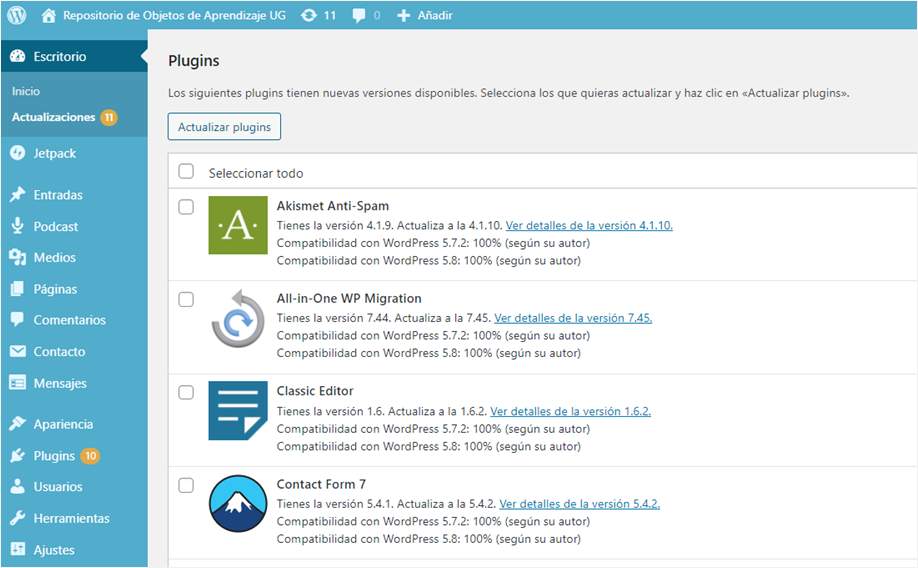The width and height of the screenshot is (918, 568).
Task: Click the Escritorio dashboard icon
Action: coord(18,56)
